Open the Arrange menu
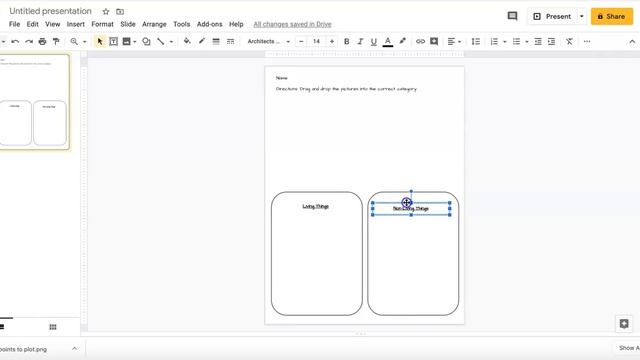The width and height of the screenshot is (640, 360). coord(154,24)
